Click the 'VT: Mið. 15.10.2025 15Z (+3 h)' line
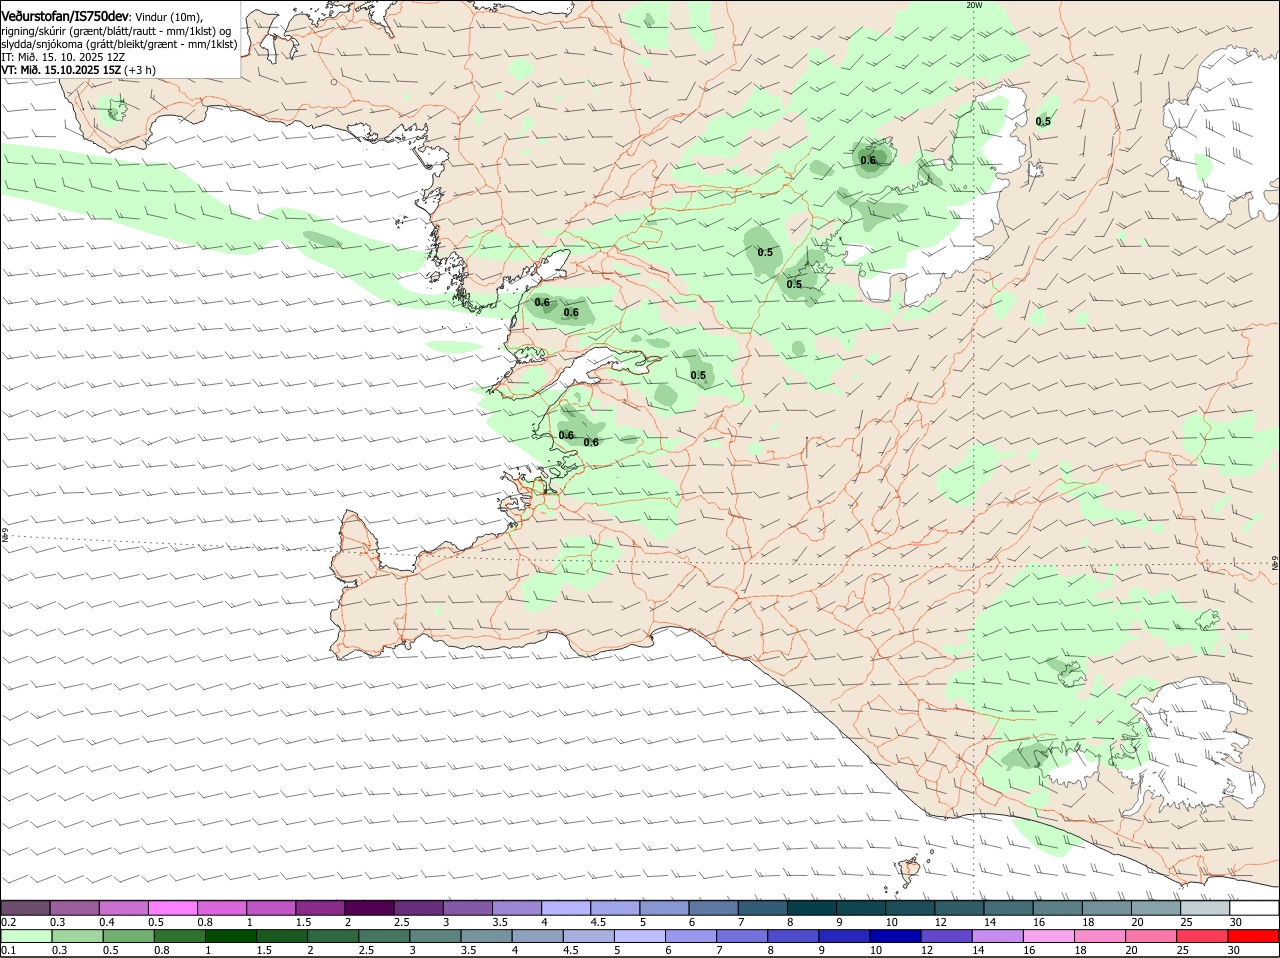 pyautogui.click(x=78, y=70)
